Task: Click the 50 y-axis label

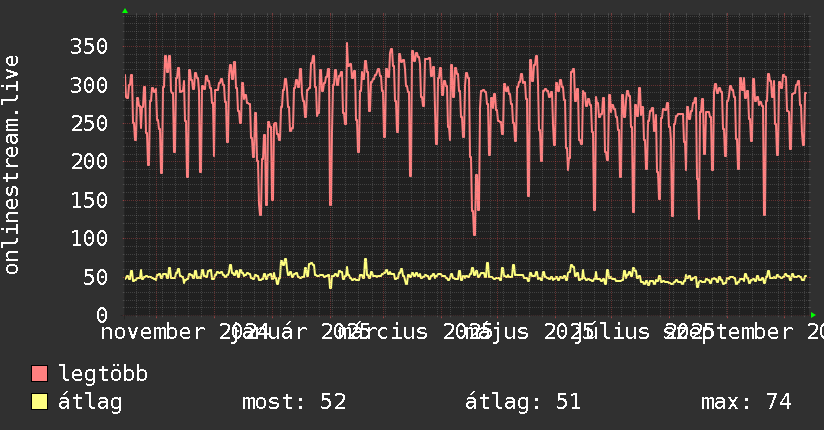Action: tap(95, 277)
